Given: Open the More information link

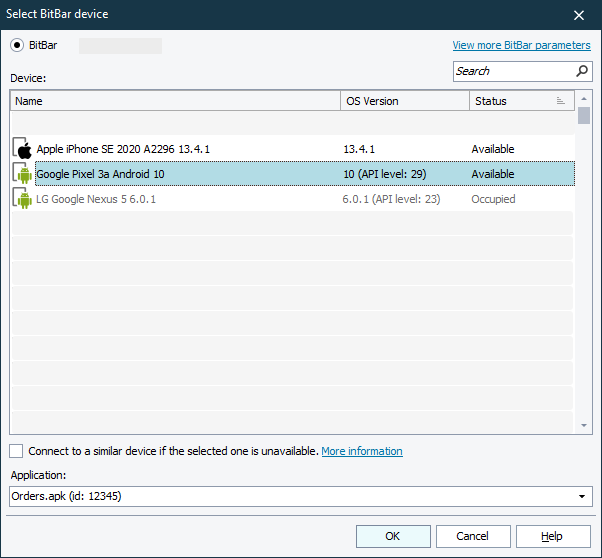Looking at the screenshot, I should coord(362,451).
